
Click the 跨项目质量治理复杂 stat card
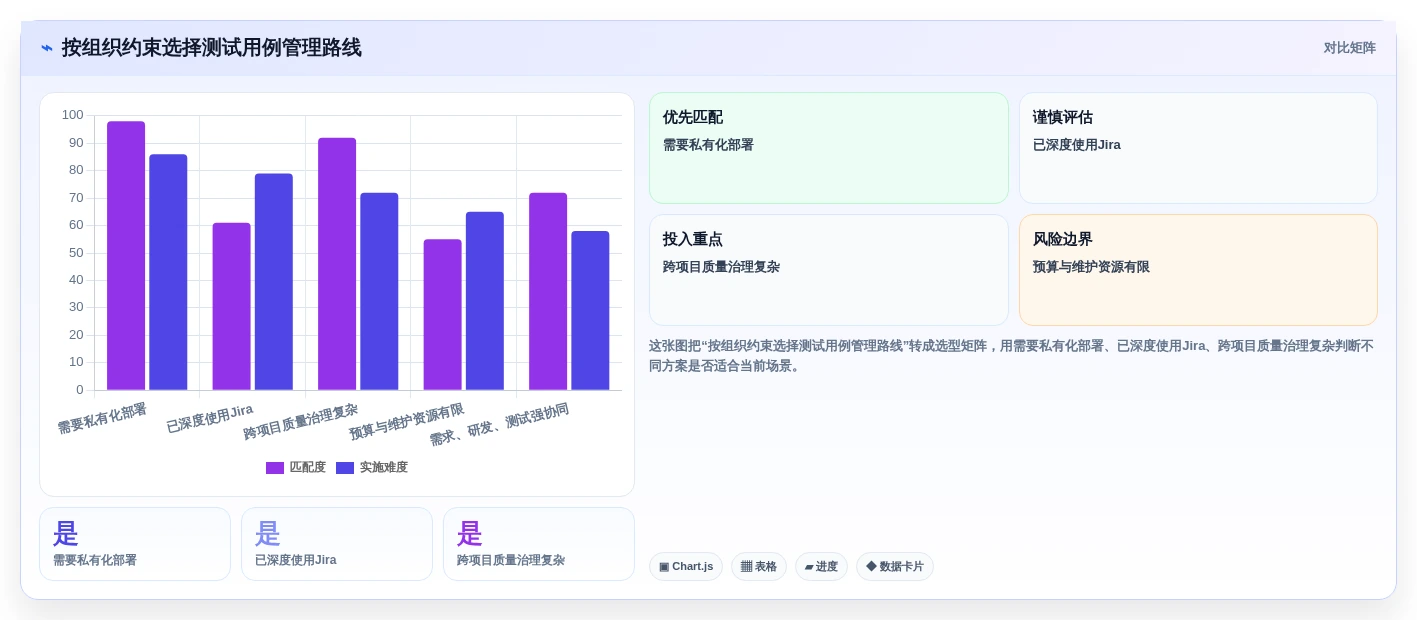point(539,544)
